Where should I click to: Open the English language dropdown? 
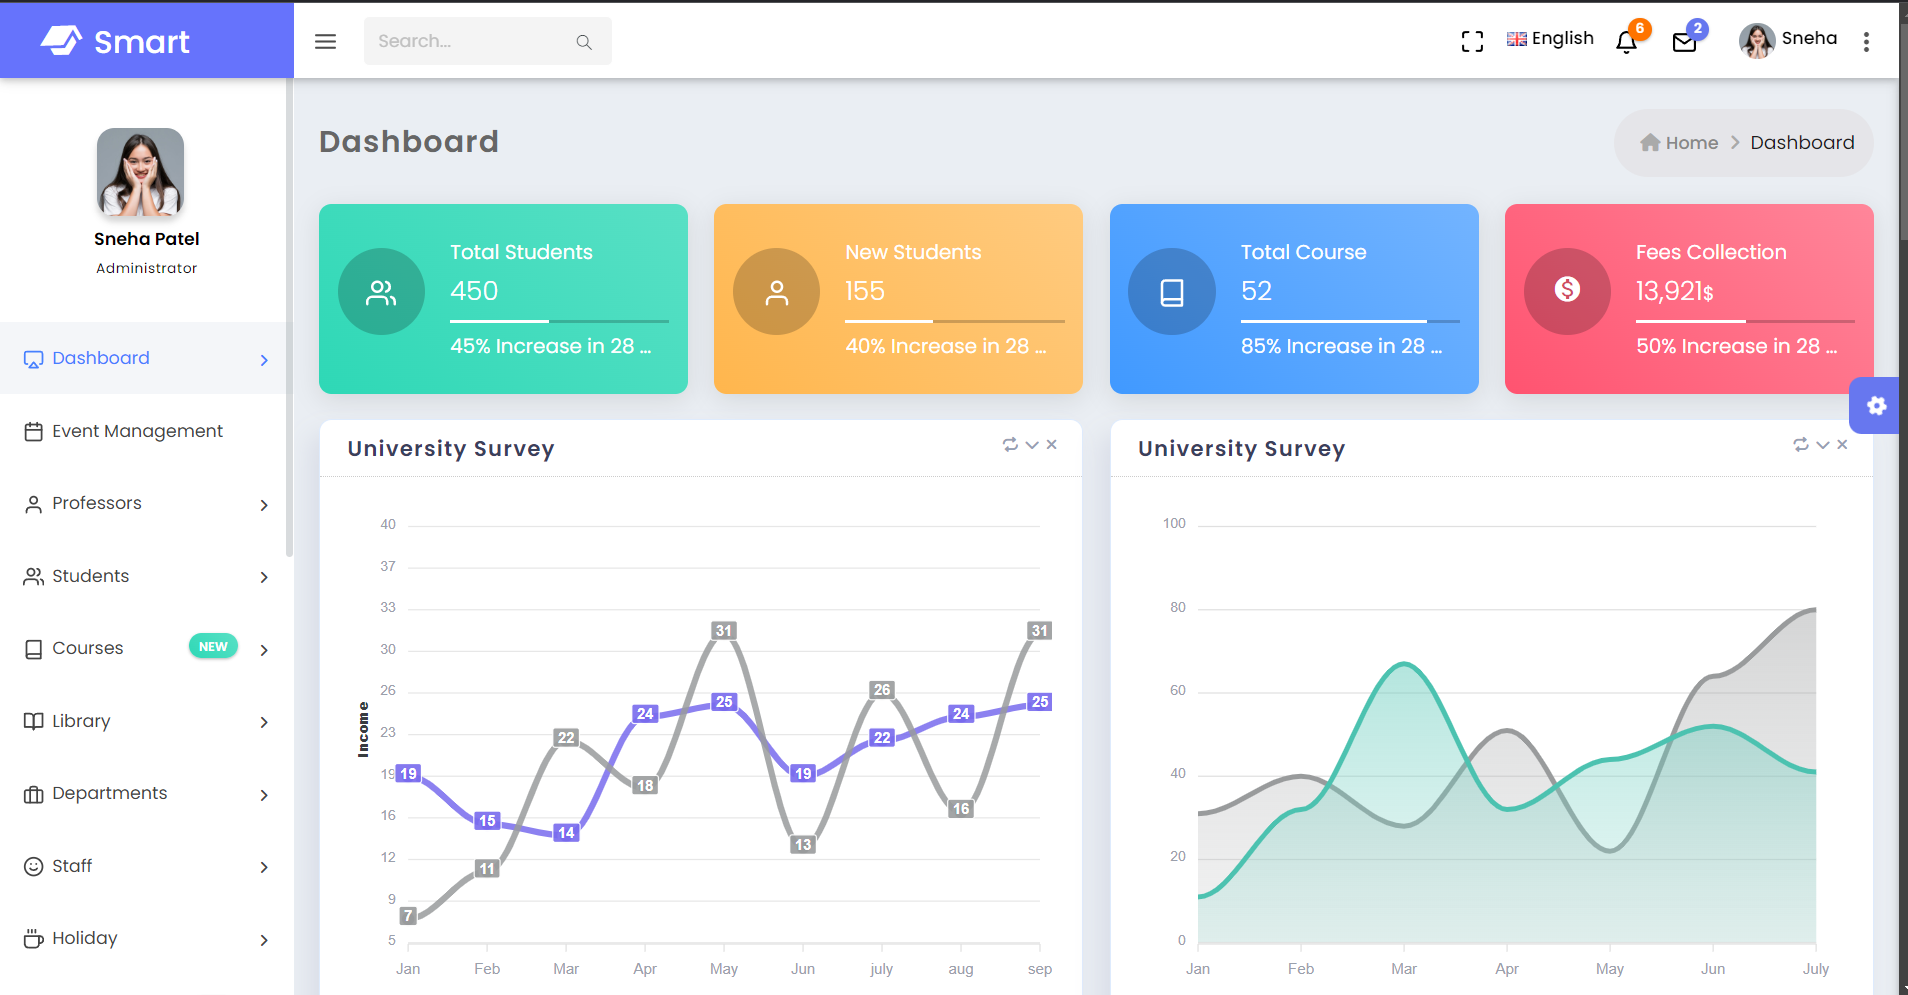click(1550, 39)
